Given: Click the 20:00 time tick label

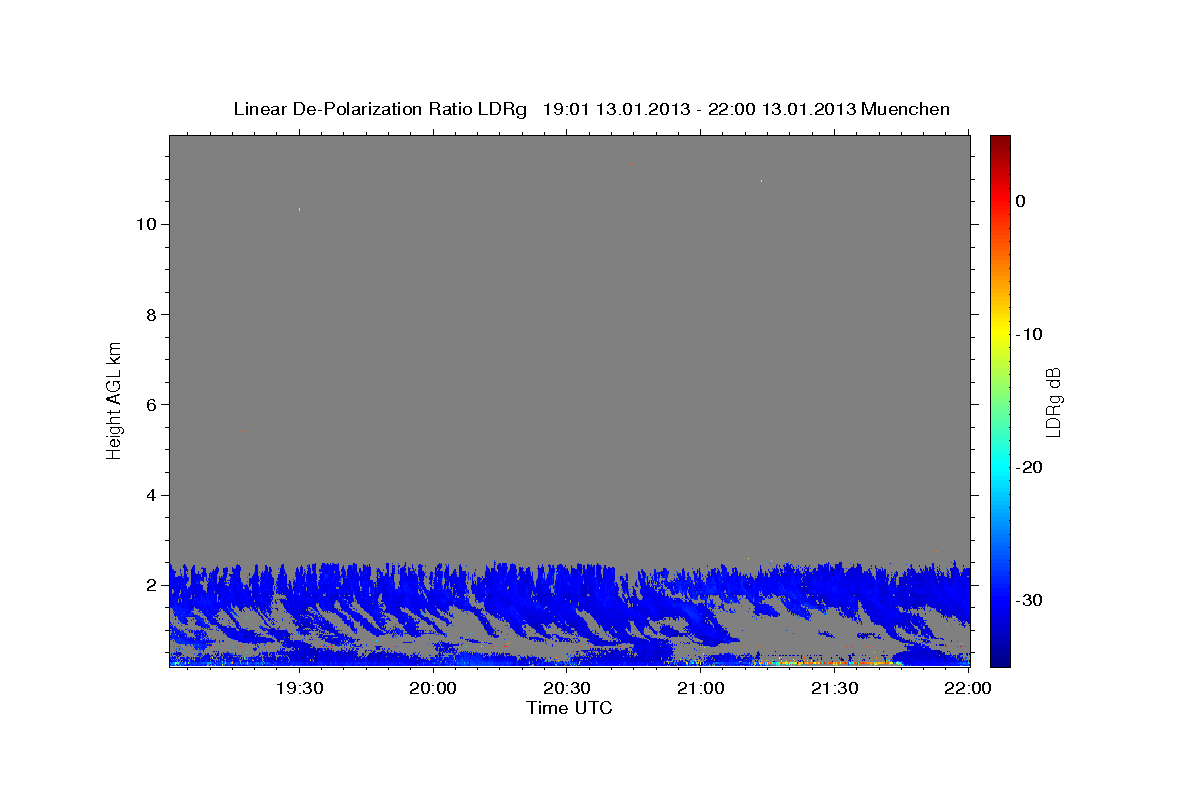Looking at the screenshot, I should 433,688.
